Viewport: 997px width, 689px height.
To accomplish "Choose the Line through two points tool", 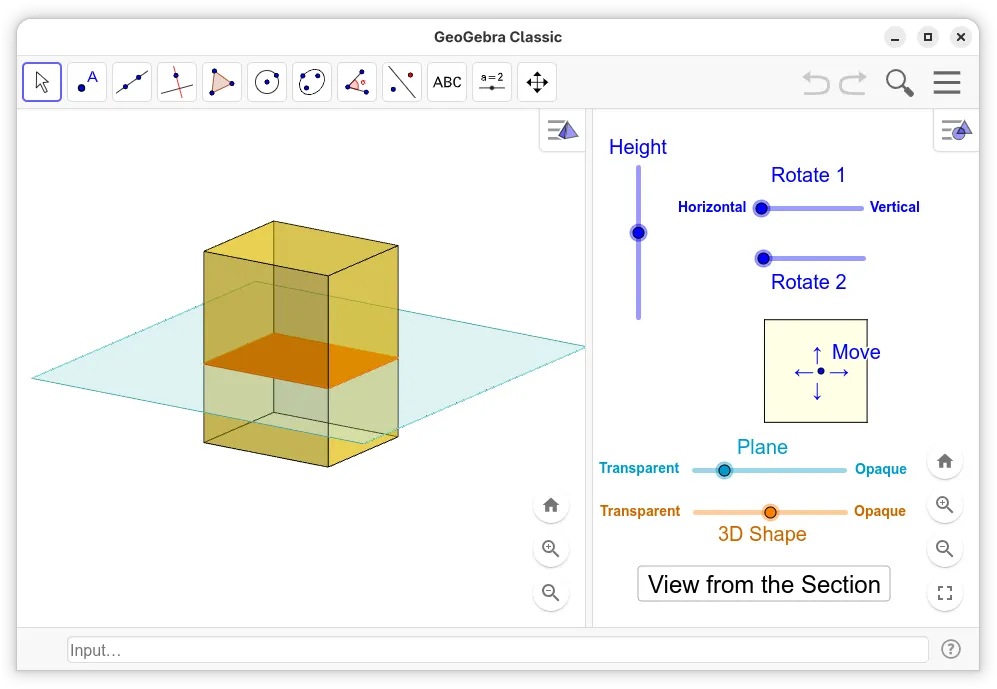I will tap(132, 82).
